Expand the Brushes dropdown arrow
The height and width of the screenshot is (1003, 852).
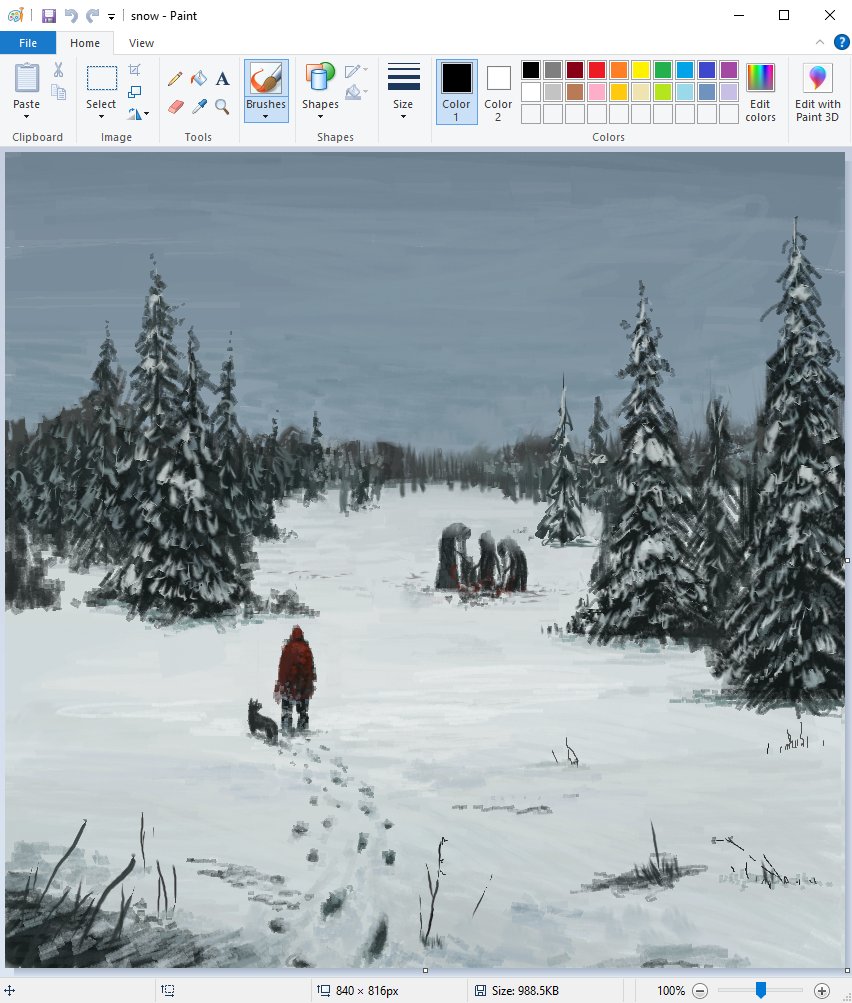[265, 116]
